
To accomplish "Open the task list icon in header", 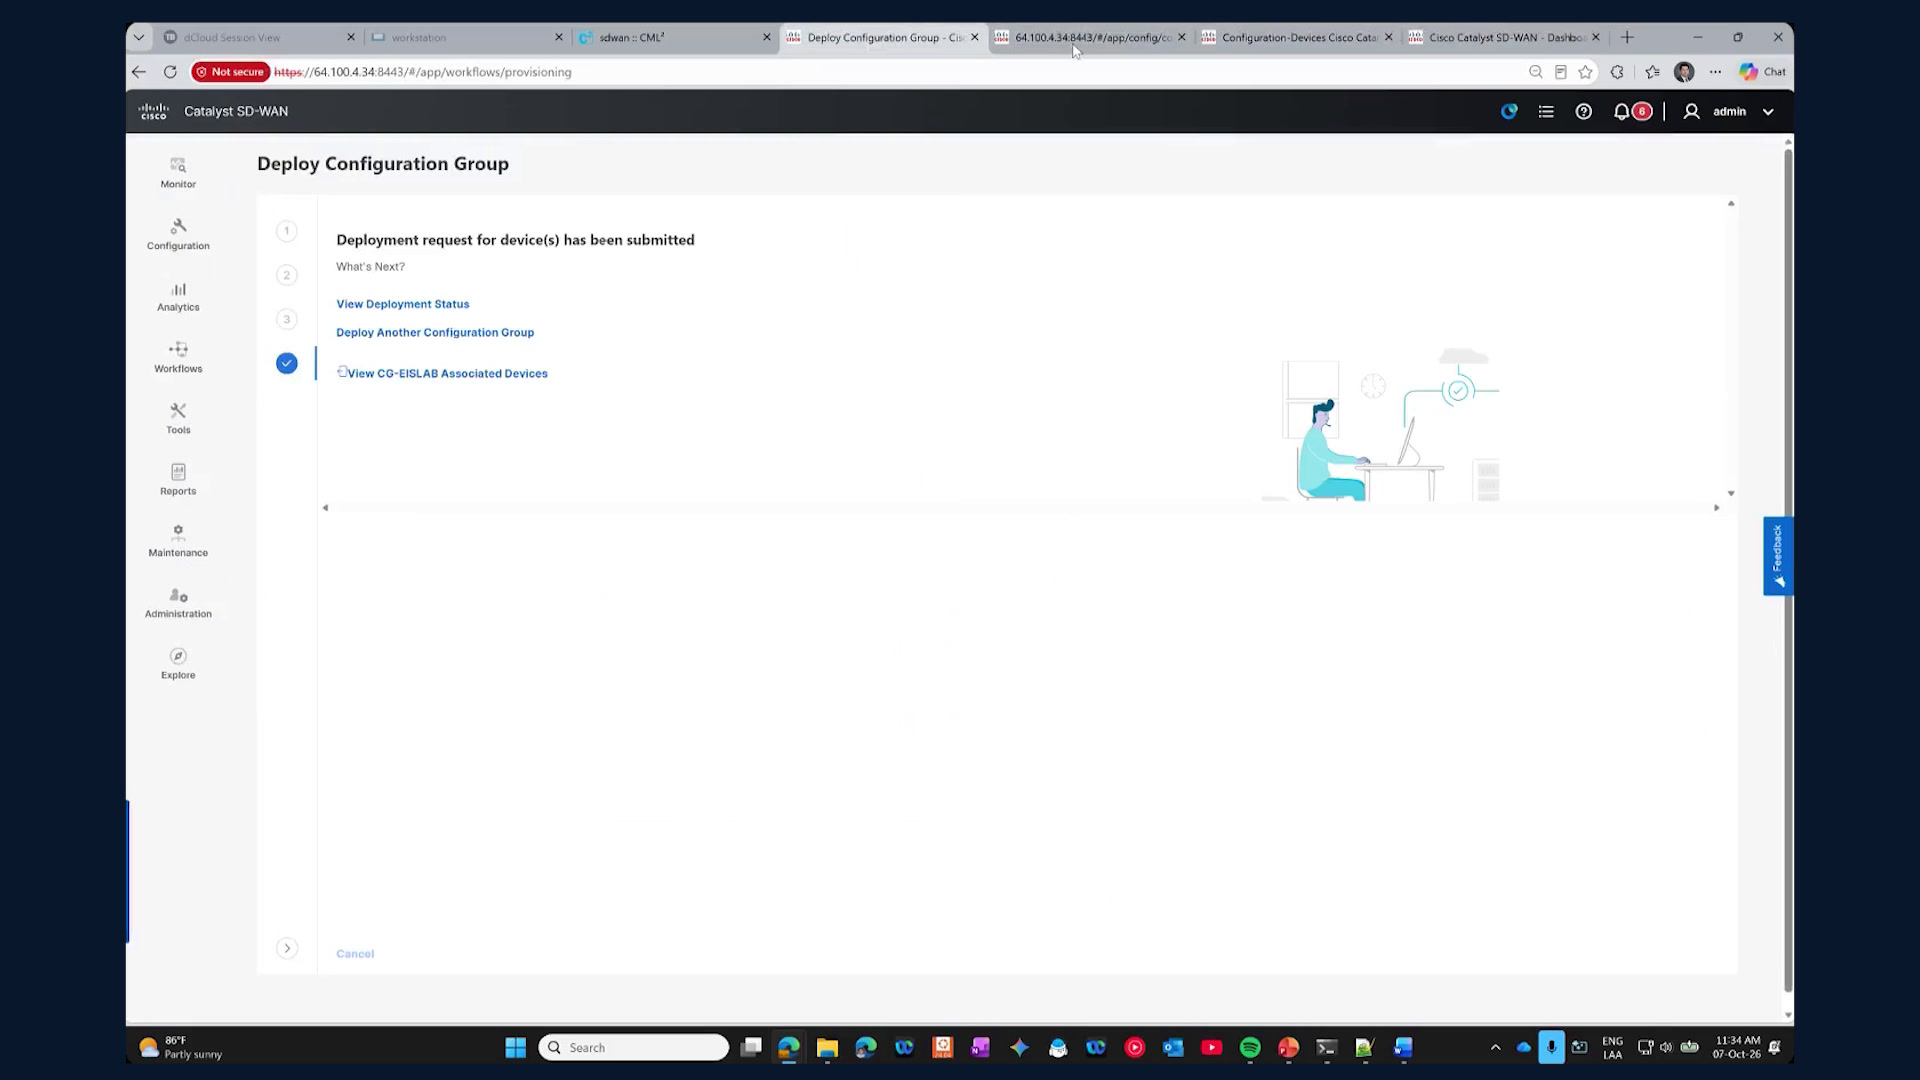I will [x=1546, y=112].
